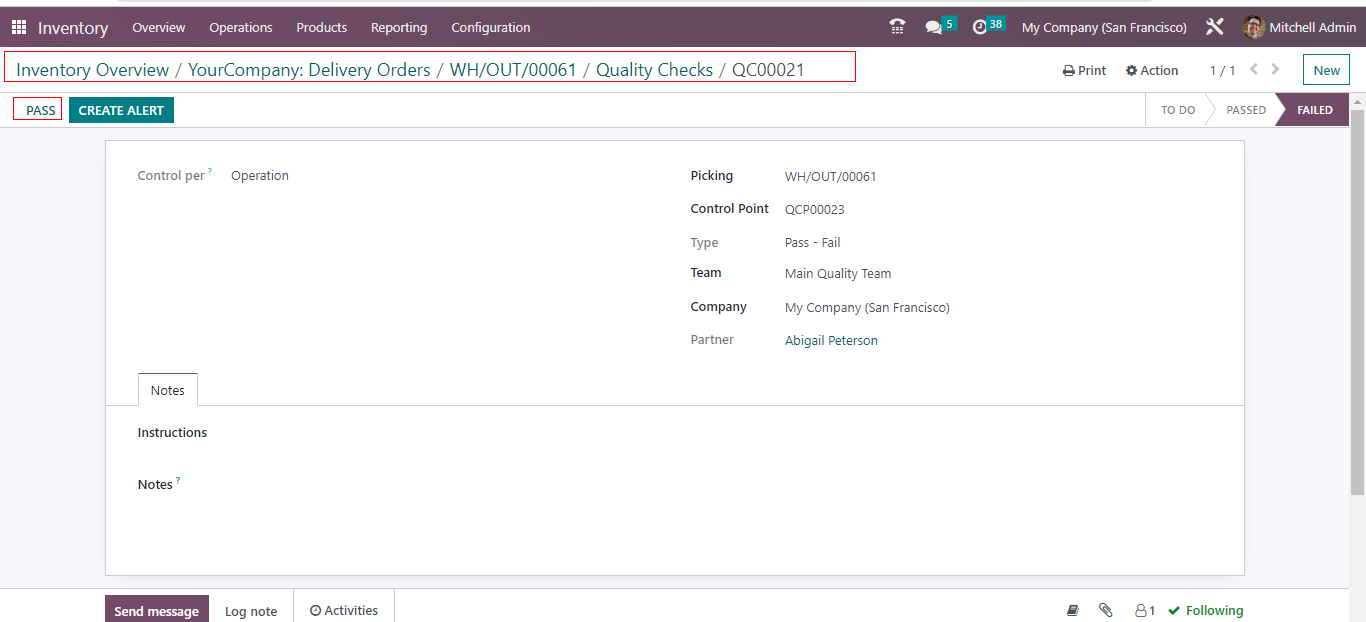Open the apps grid menu icon
This screenshot has height=622, width=1366.
click(19, 27)
